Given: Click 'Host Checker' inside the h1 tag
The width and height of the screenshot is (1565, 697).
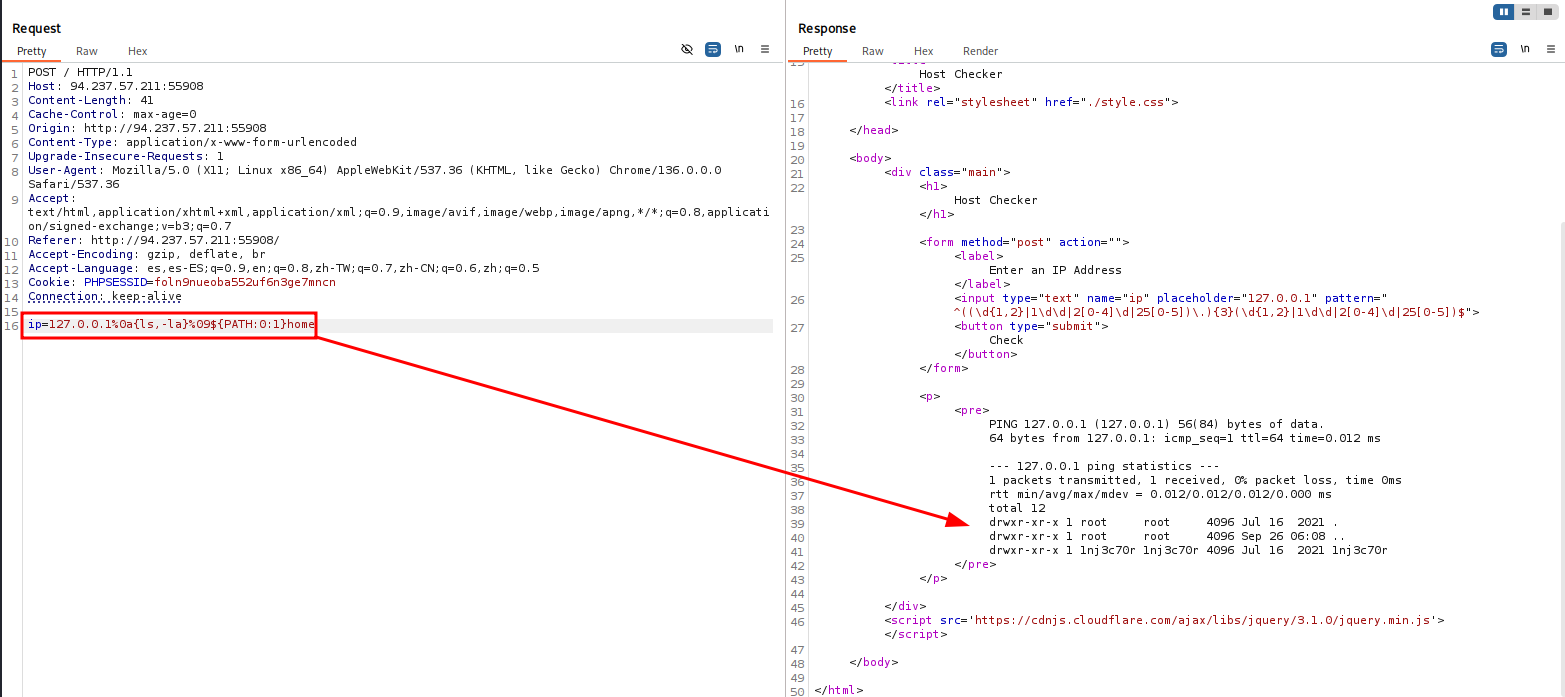Looking at the screenshot, I should tap(996, 200).
